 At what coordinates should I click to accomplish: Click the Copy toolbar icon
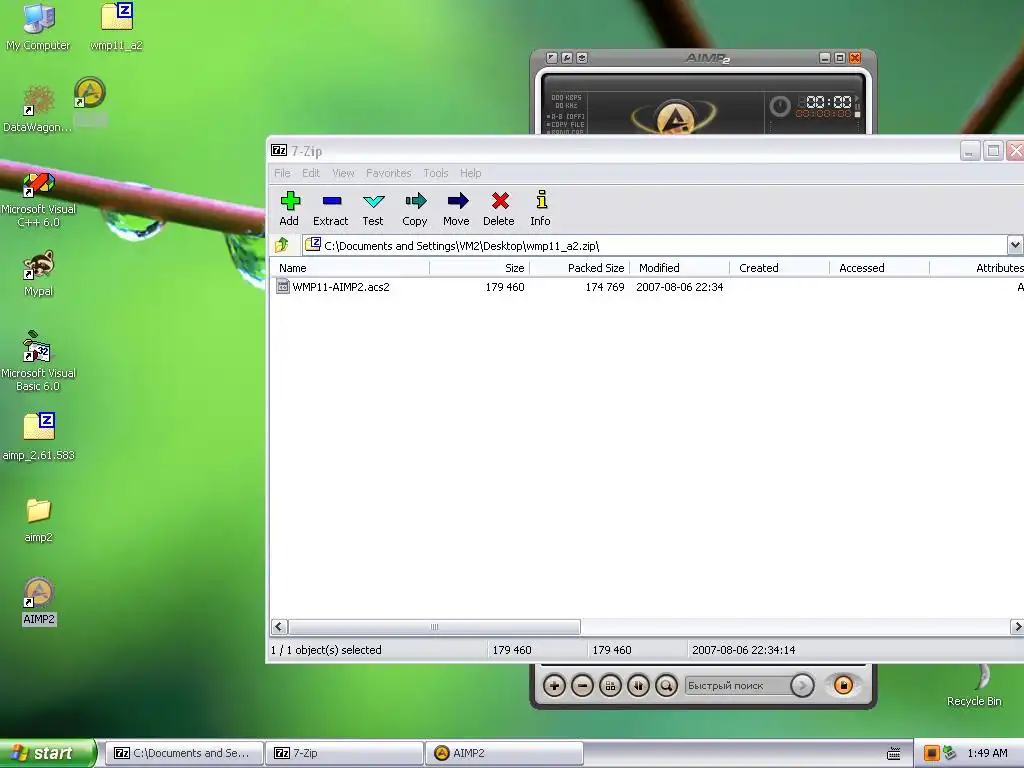click(x=415, y=209)
